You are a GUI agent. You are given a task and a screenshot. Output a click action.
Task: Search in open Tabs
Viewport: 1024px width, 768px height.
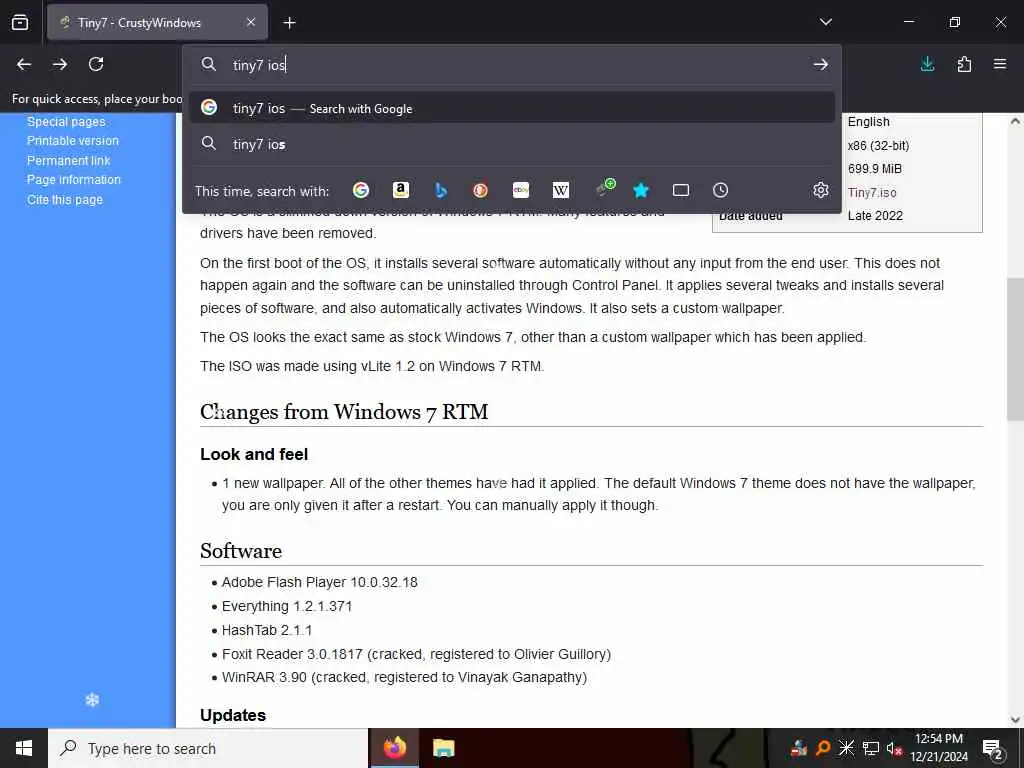coord(680,190)
